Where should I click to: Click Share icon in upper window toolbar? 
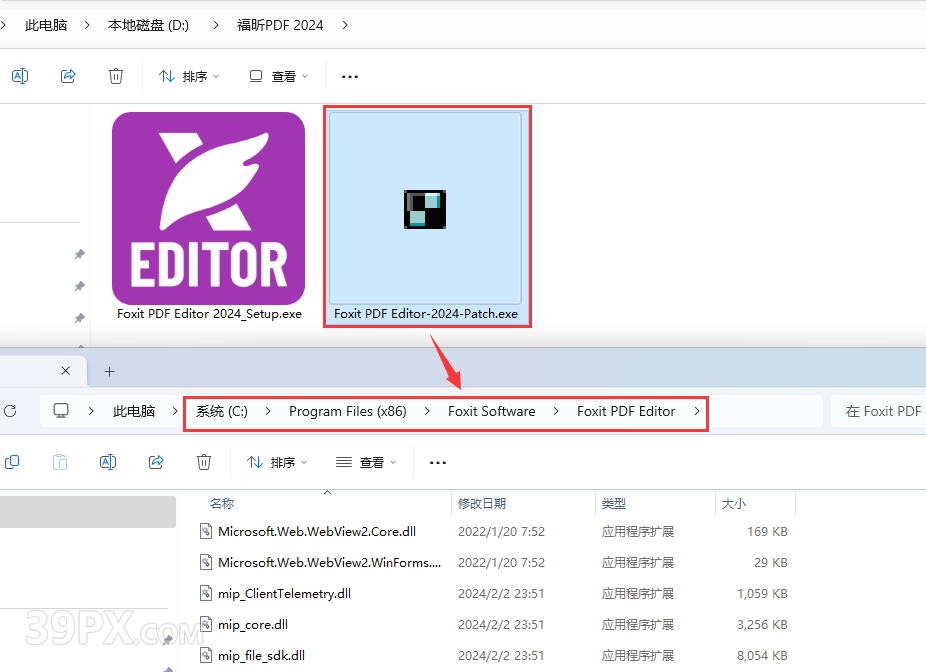68,76
